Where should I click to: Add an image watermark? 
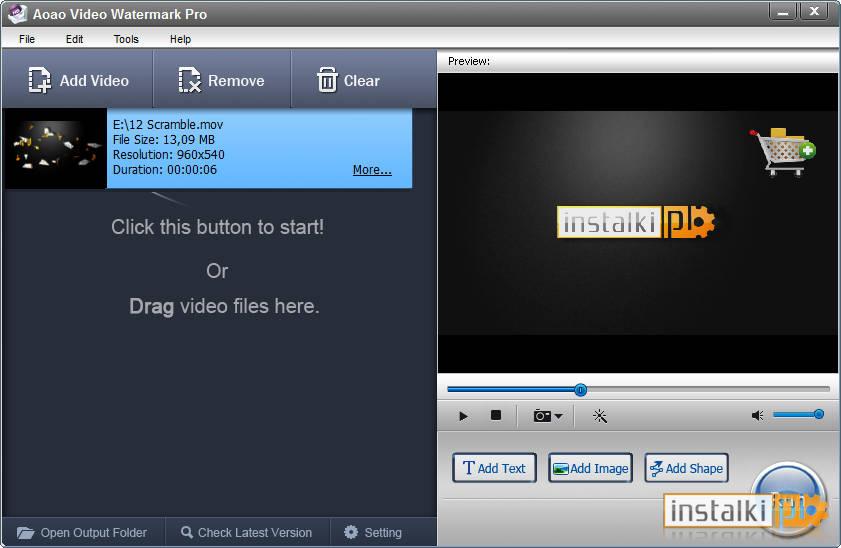click(591, 468)
